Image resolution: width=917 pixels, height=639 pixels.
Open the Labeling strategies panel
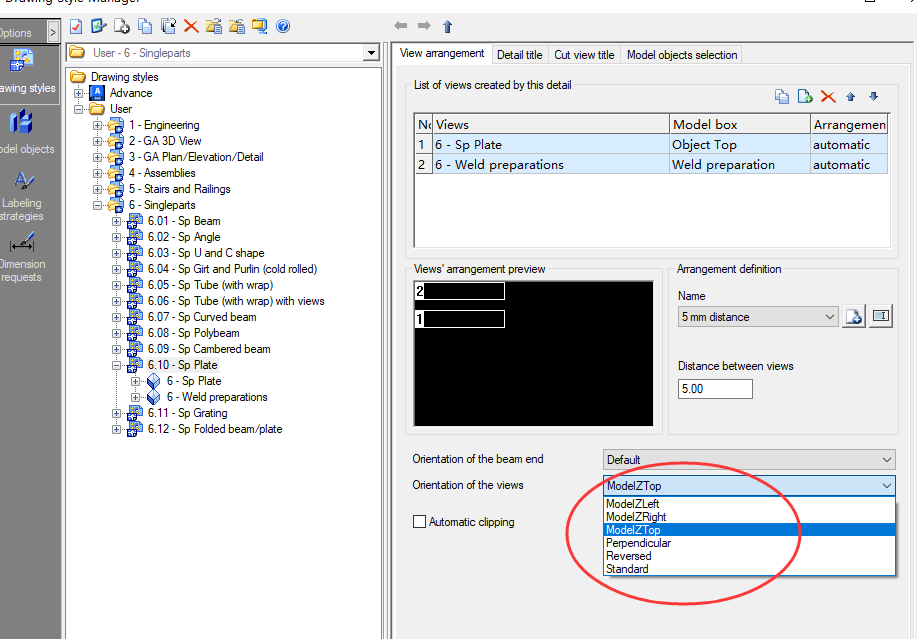(22, 182)
